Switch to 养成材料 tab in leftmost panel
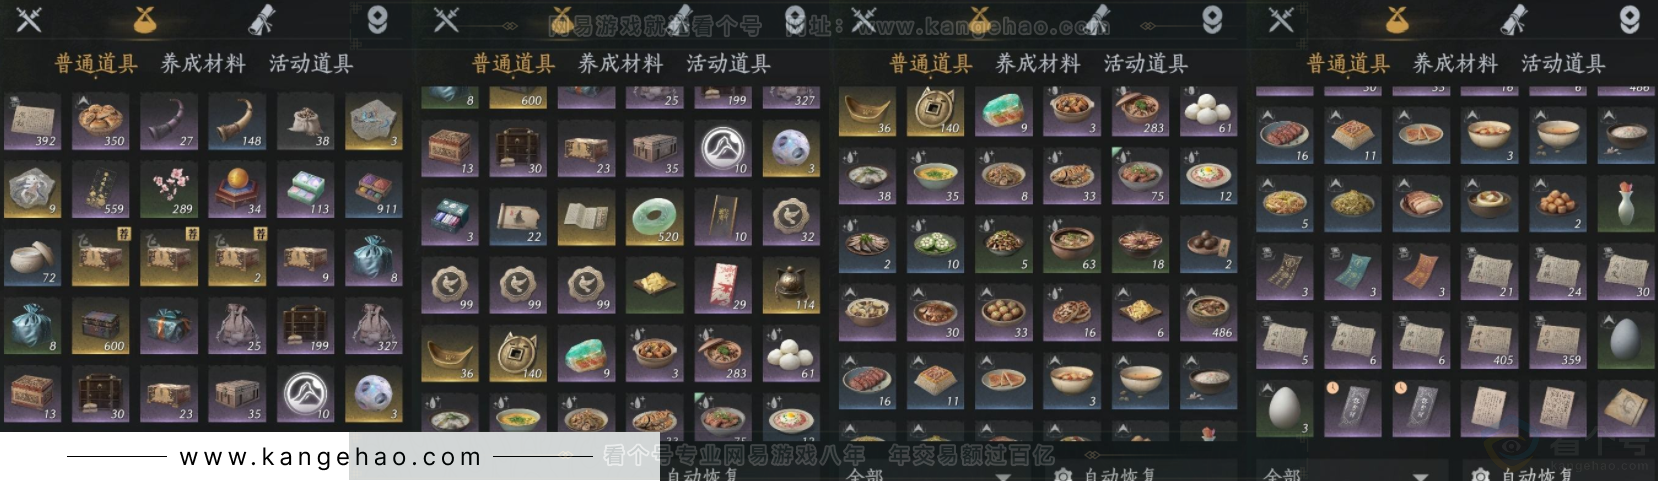This screenshot has width=1658, height=481. tap(203, 64)
